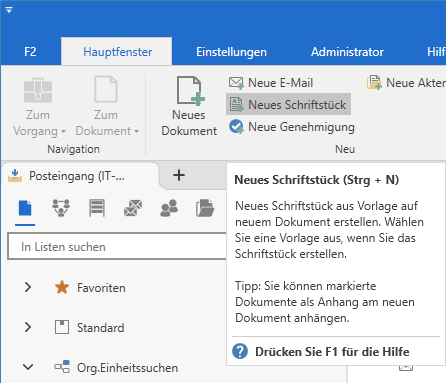Select the envelopes correspondence view icon
Screen dimensions: 446x383
133,208
